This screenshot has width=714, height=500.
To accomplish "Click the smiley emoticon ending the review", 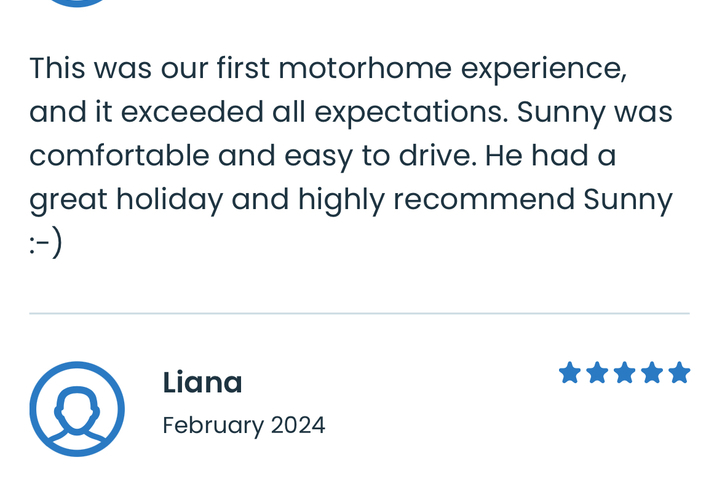I will click(46, 243).
